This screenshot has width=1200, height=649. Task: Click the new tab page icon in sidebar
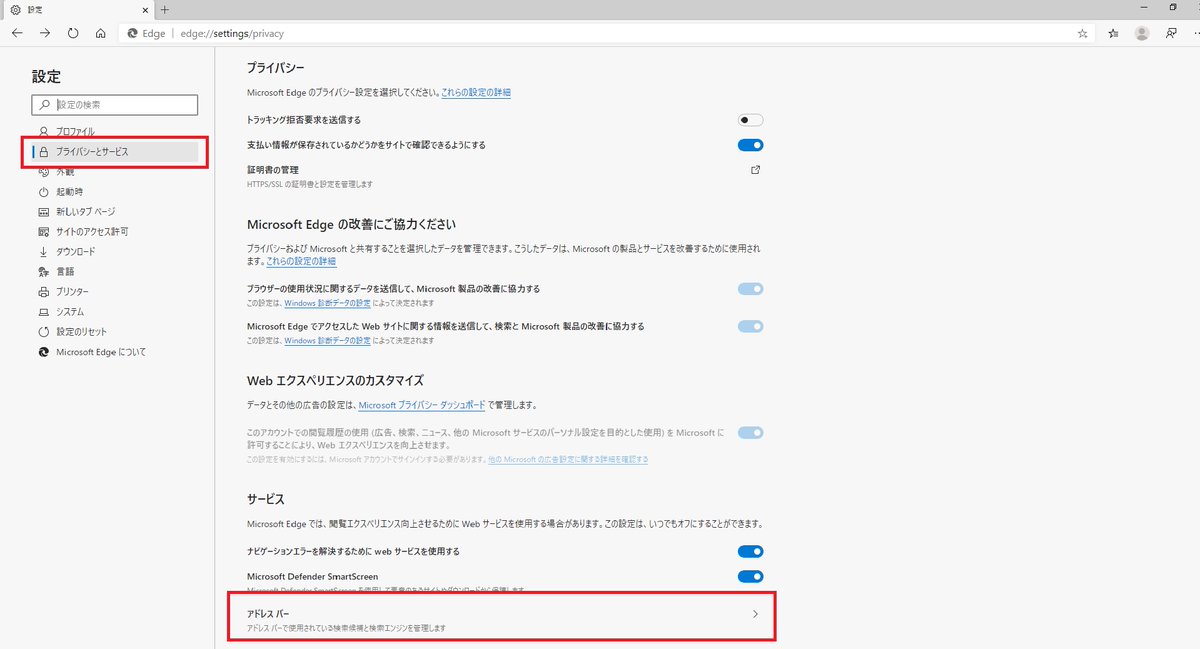pyautogui.click(x=43, y=211)
